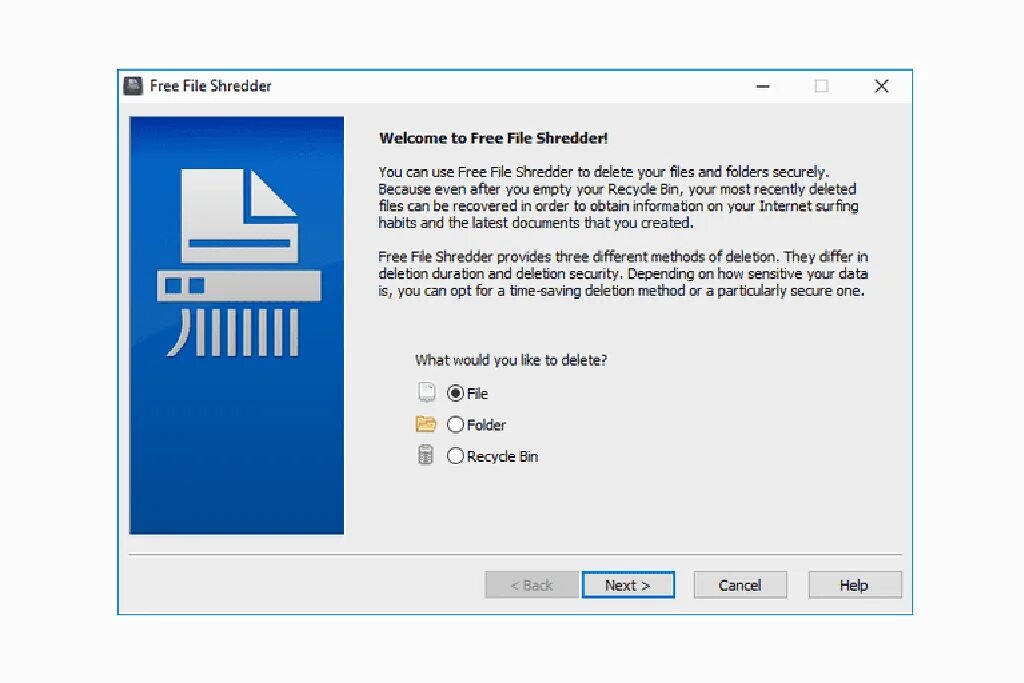The image size is (1024, 683).
Task: Close the Free File Shredder window
Action: tap(882, 86)
